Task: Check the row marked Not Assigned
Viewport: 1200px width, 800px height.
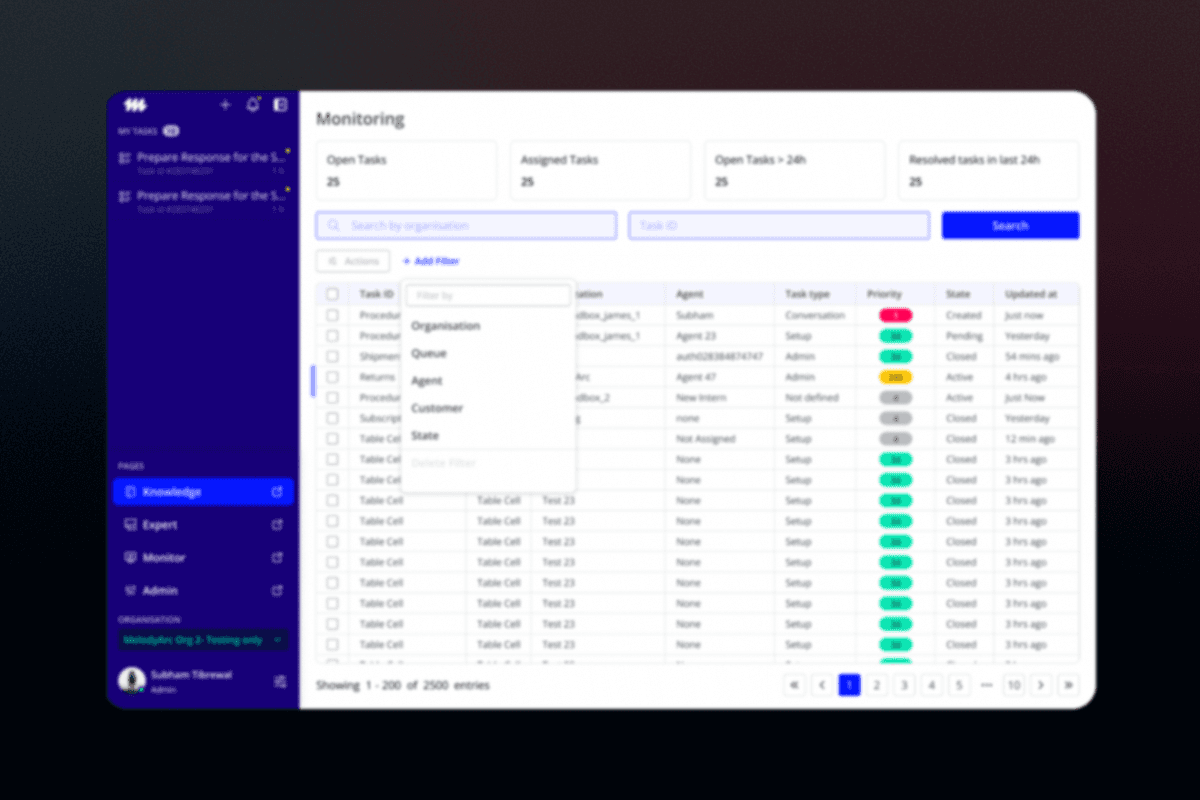Action: [332, 439]
